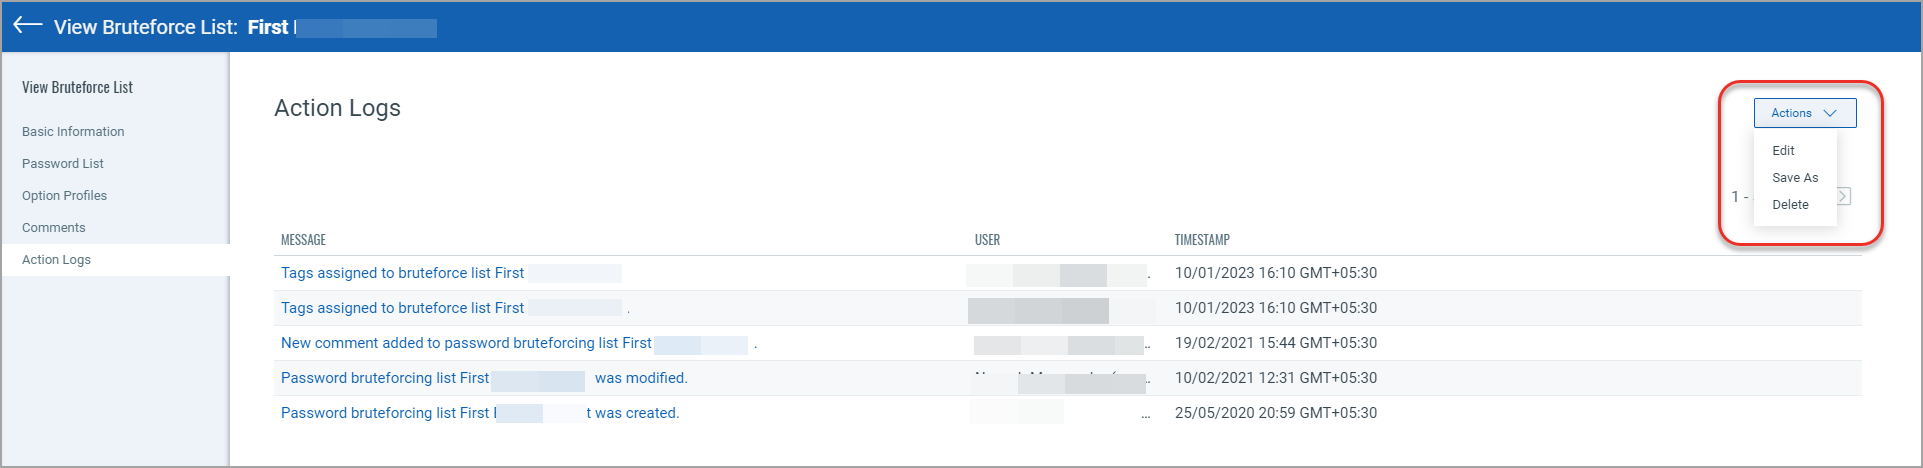Viewport: 1923px width, 468px height.
Task: Click the back arrow icon in header
Action: click(x=28, y=26)
